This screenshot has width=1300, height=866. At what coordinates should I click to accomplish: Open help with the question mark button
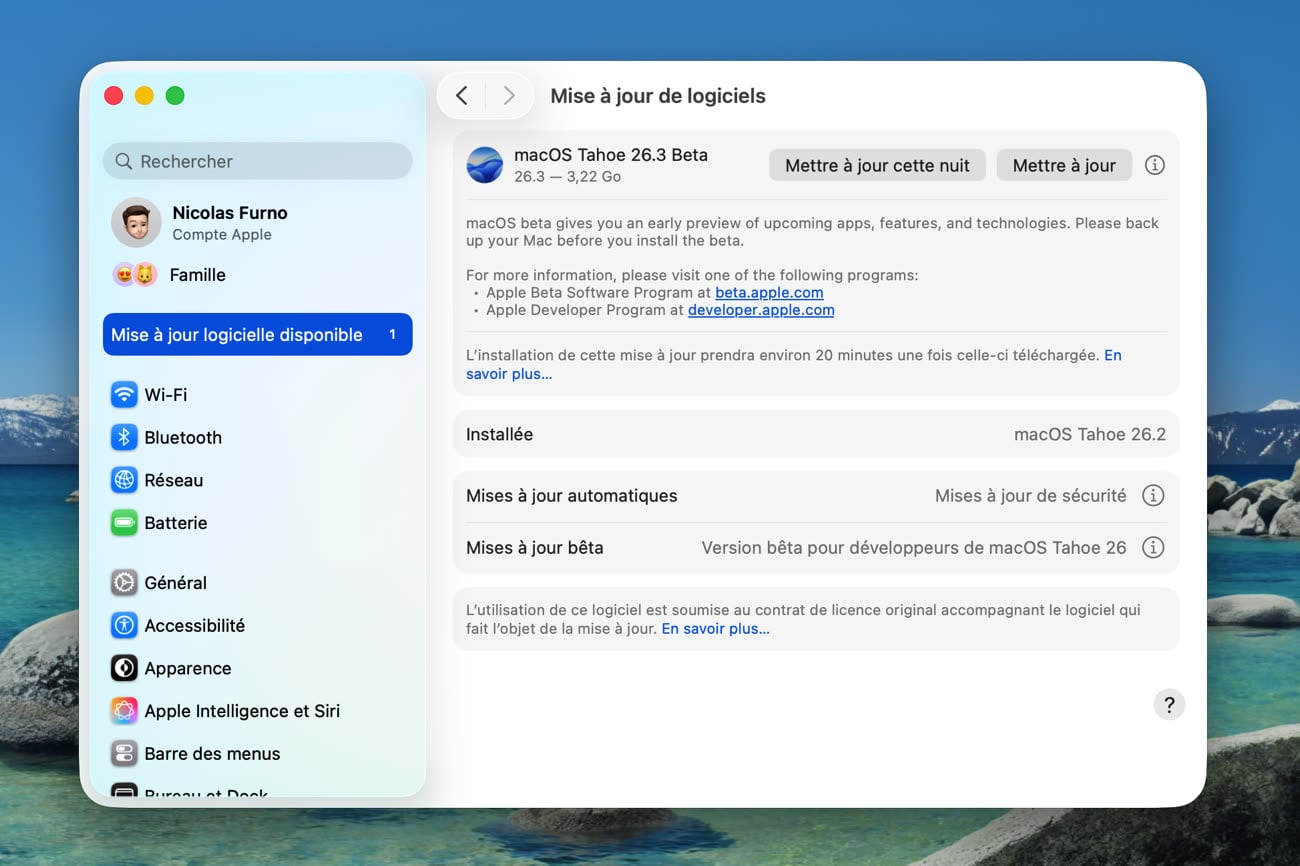[1169, 704]
